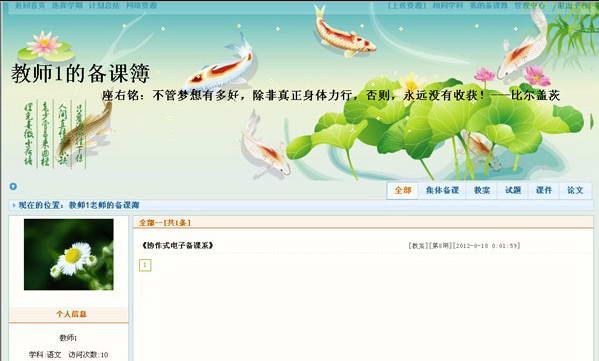
Task: Click the 教师1的备课簿 title
Action: coord(80,73)
